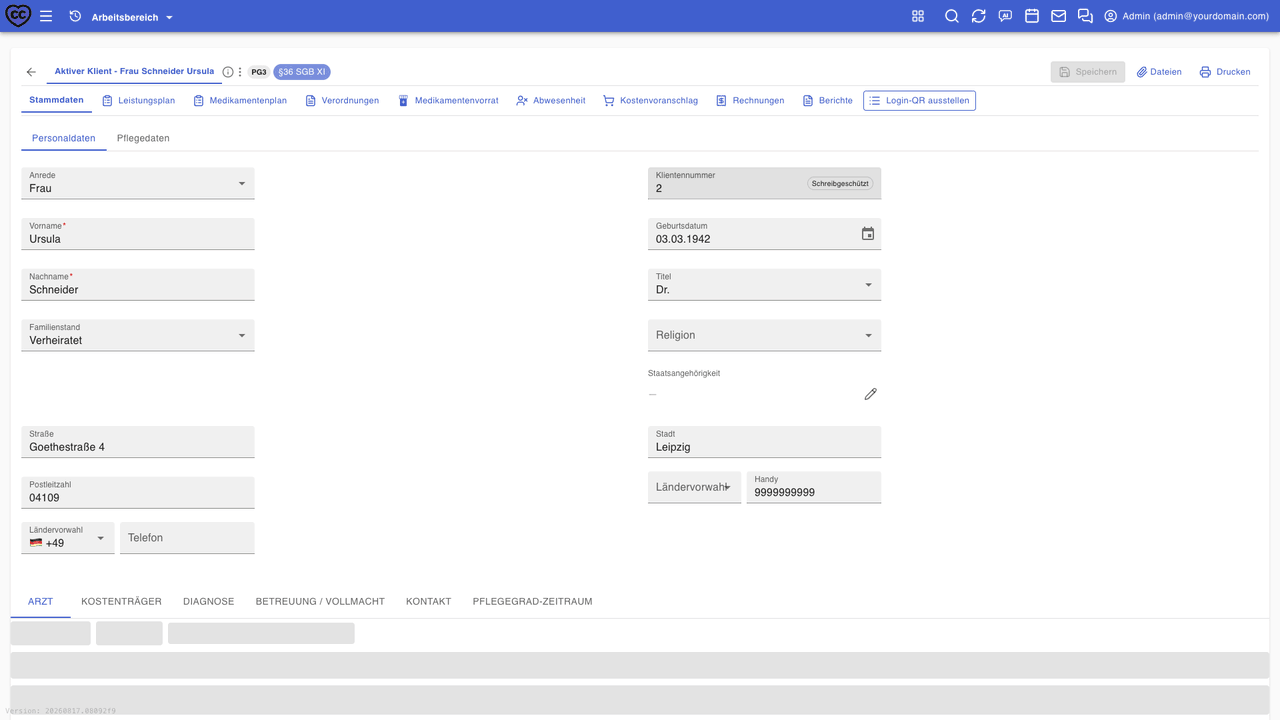
Task: Go back with the left arrow
Action: pos(31,72)
